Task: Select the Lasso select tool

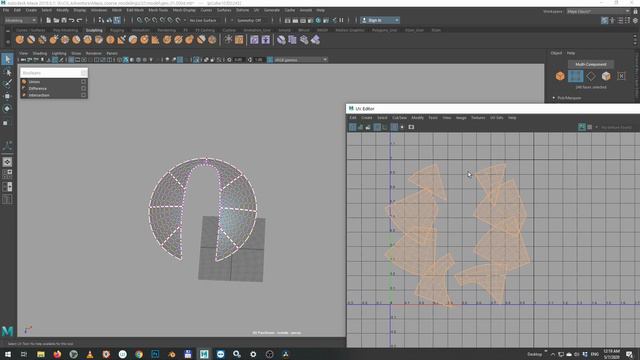Action: 7,72
